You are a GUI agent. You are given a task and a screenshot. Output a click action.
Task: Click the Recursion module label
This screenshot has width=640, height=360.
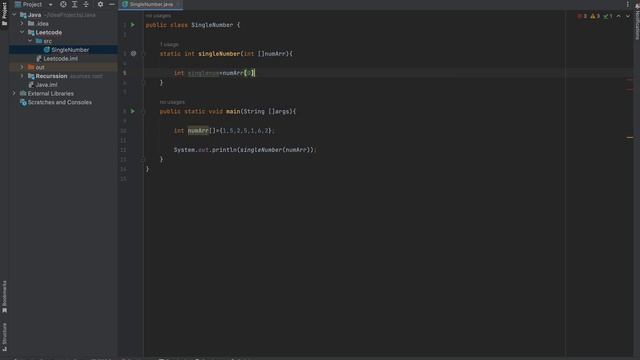(x=51, y=76)
